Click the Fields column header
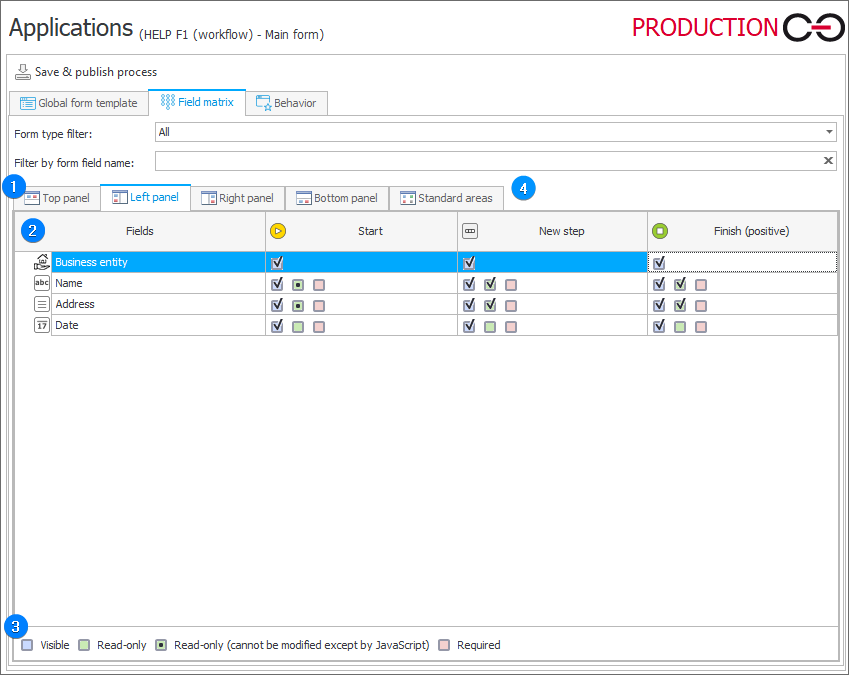The image size is (849, 675). pyautogui.click(x=140, y=231)
